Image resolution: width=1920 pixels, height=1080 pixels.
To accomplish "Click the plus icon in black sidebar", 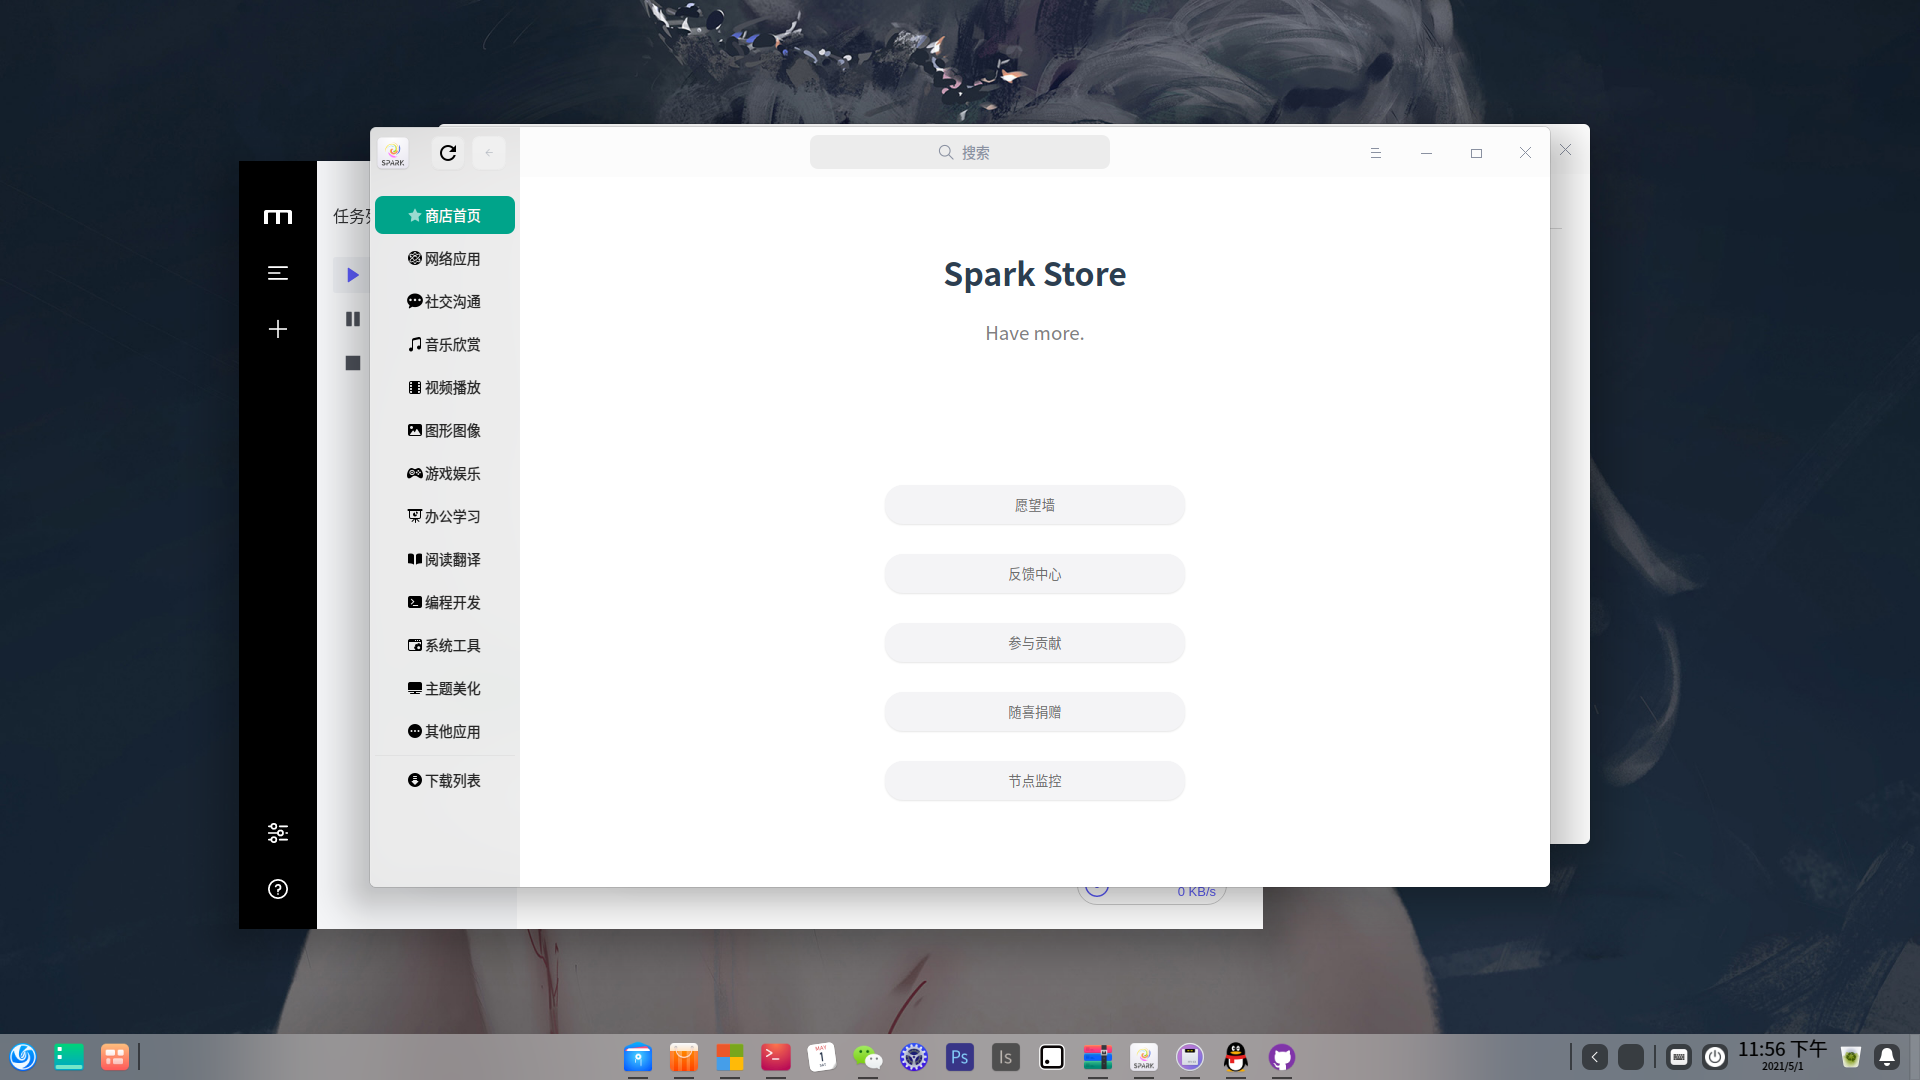I will 278,329.
